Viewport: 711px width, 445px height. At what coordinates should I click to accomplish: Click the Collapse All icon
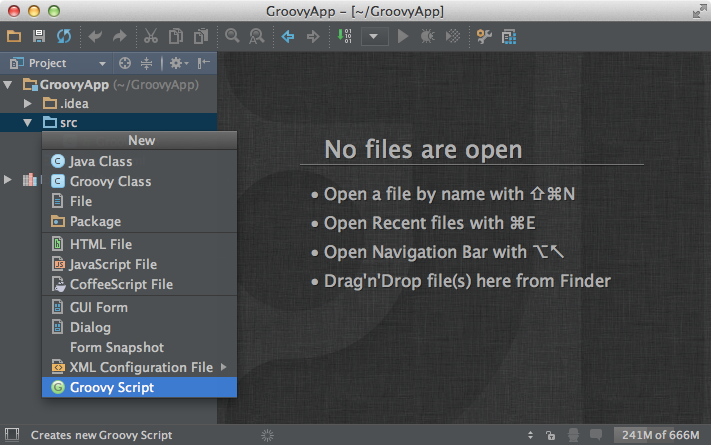[x=146, y=63]
